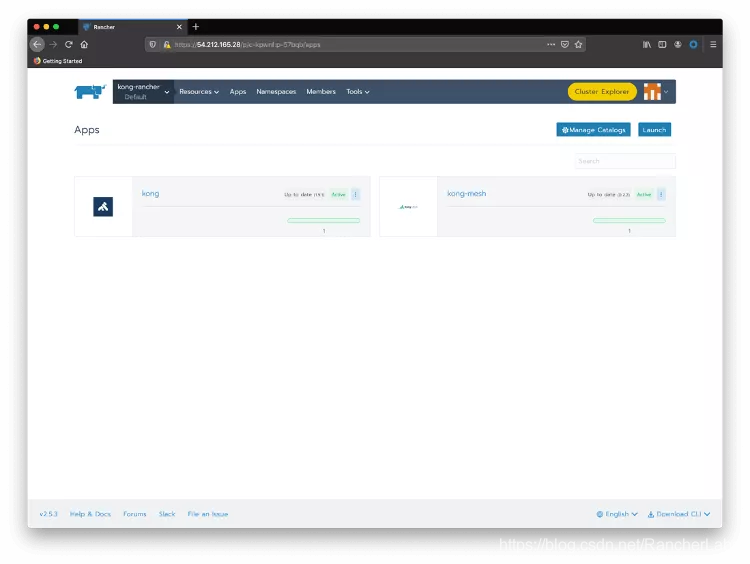Open Forums footer link
Viewport: 750px width, 564px height.
(x=134, y=514)
